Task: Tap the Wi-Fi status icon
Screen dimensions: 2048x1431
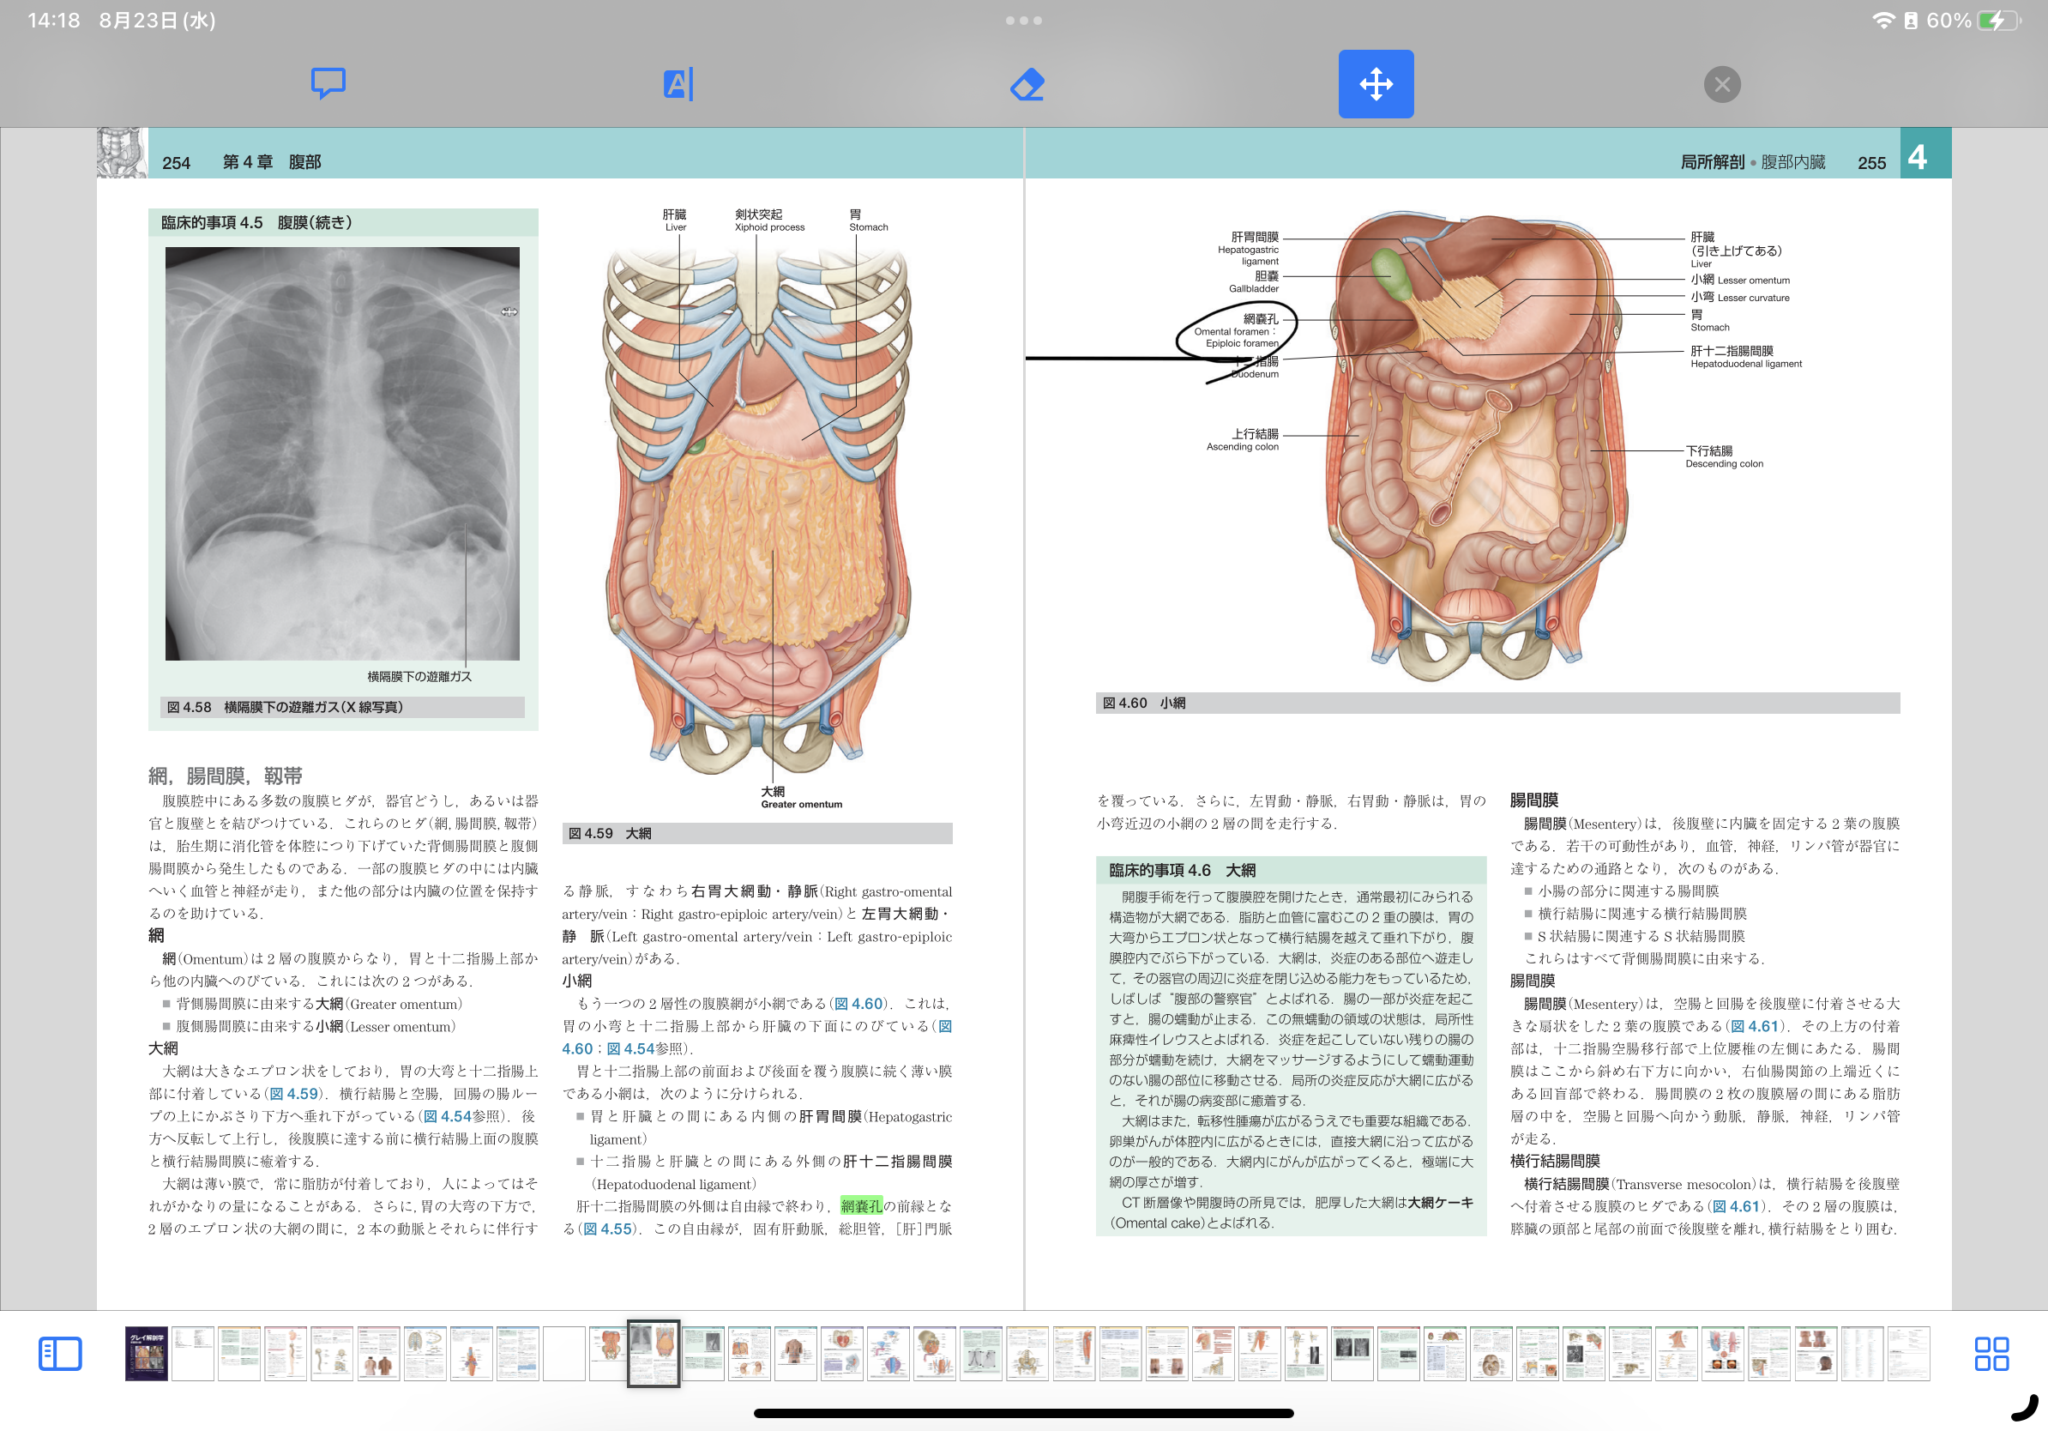Action: click(1883, 20)
